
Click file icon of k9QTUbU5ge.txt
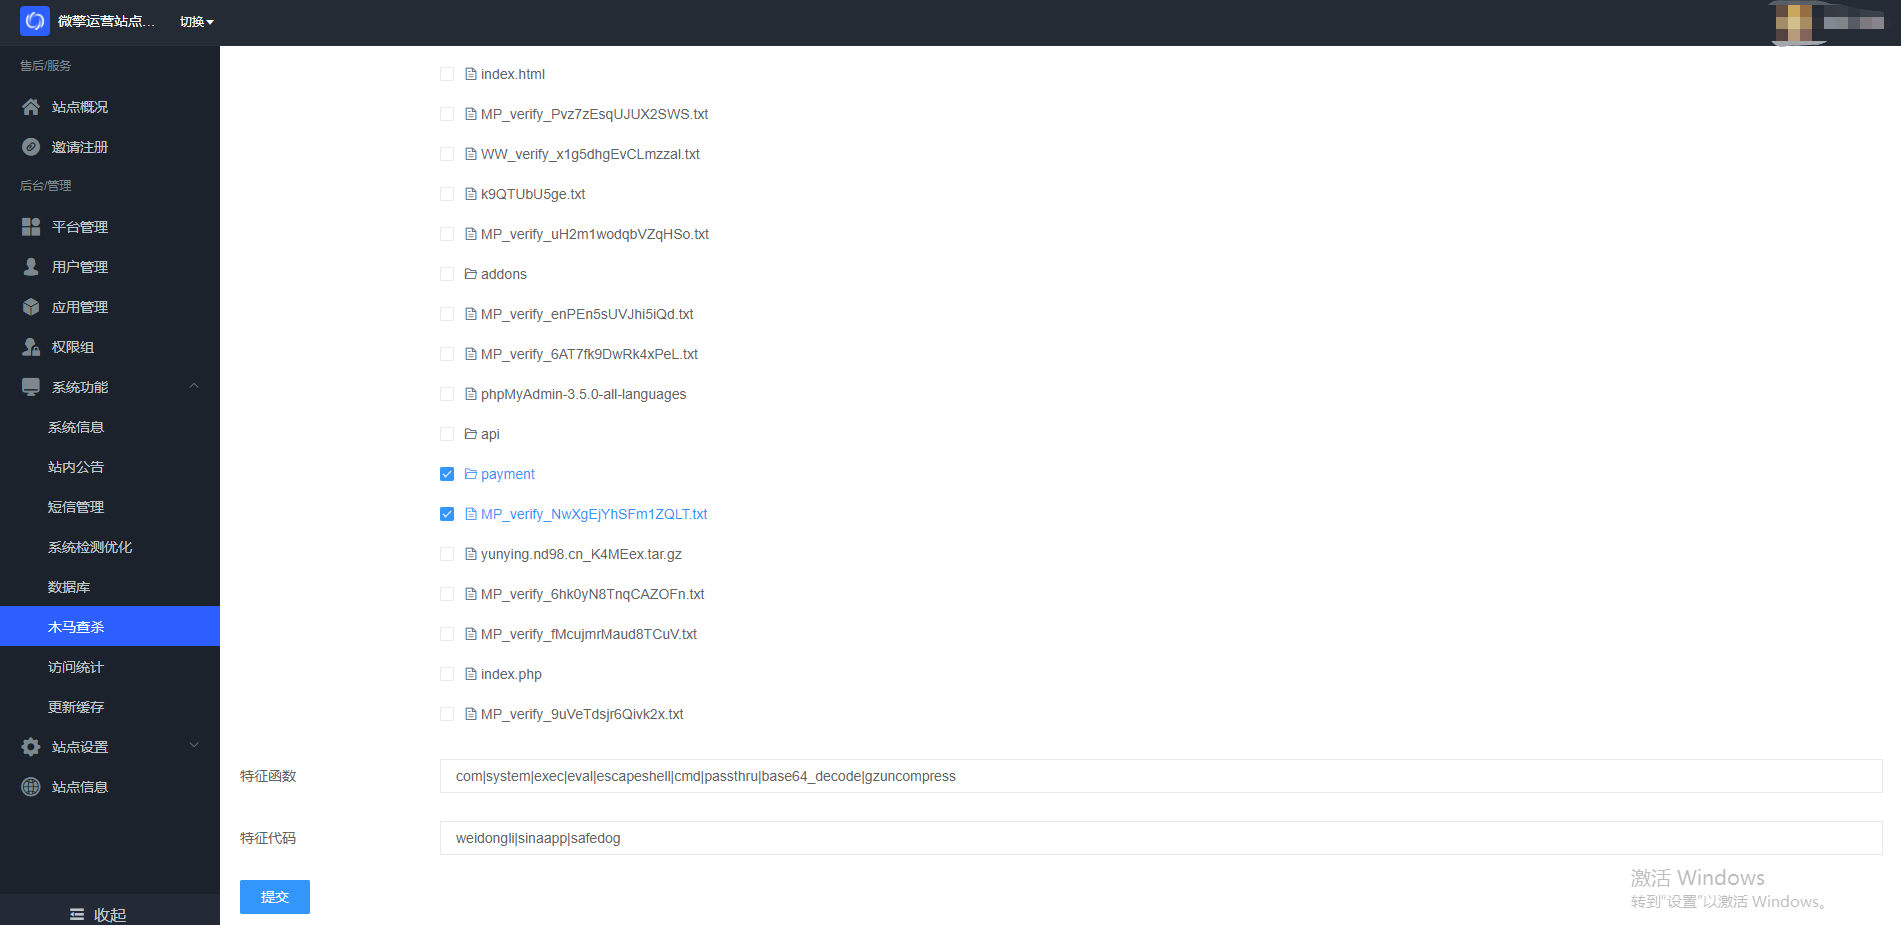point(470,194)
